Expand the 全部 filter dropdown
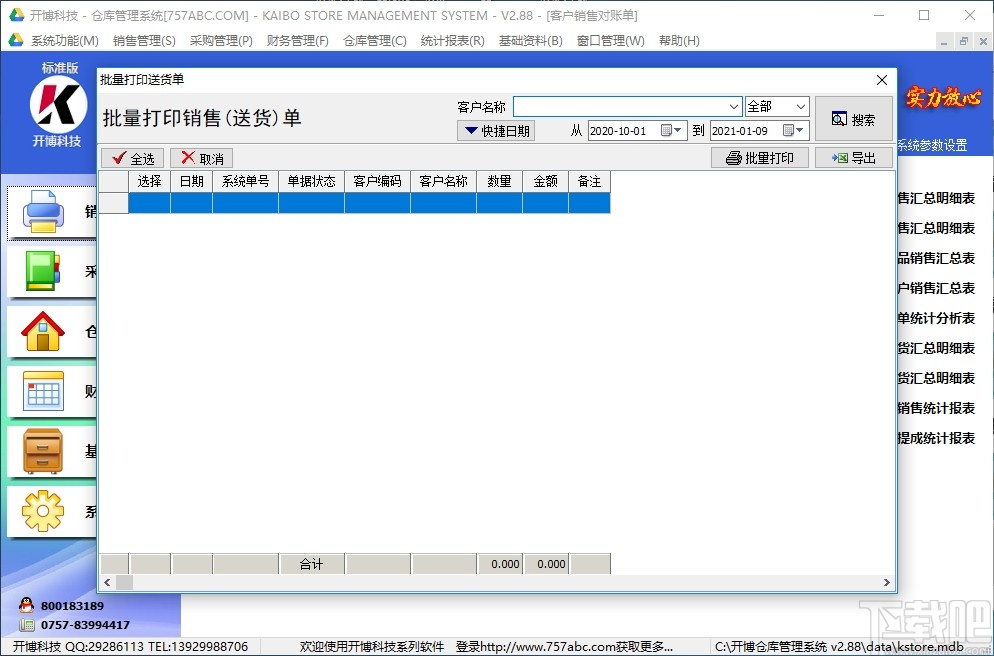The image size is (994, 656). tap(798, 105)
